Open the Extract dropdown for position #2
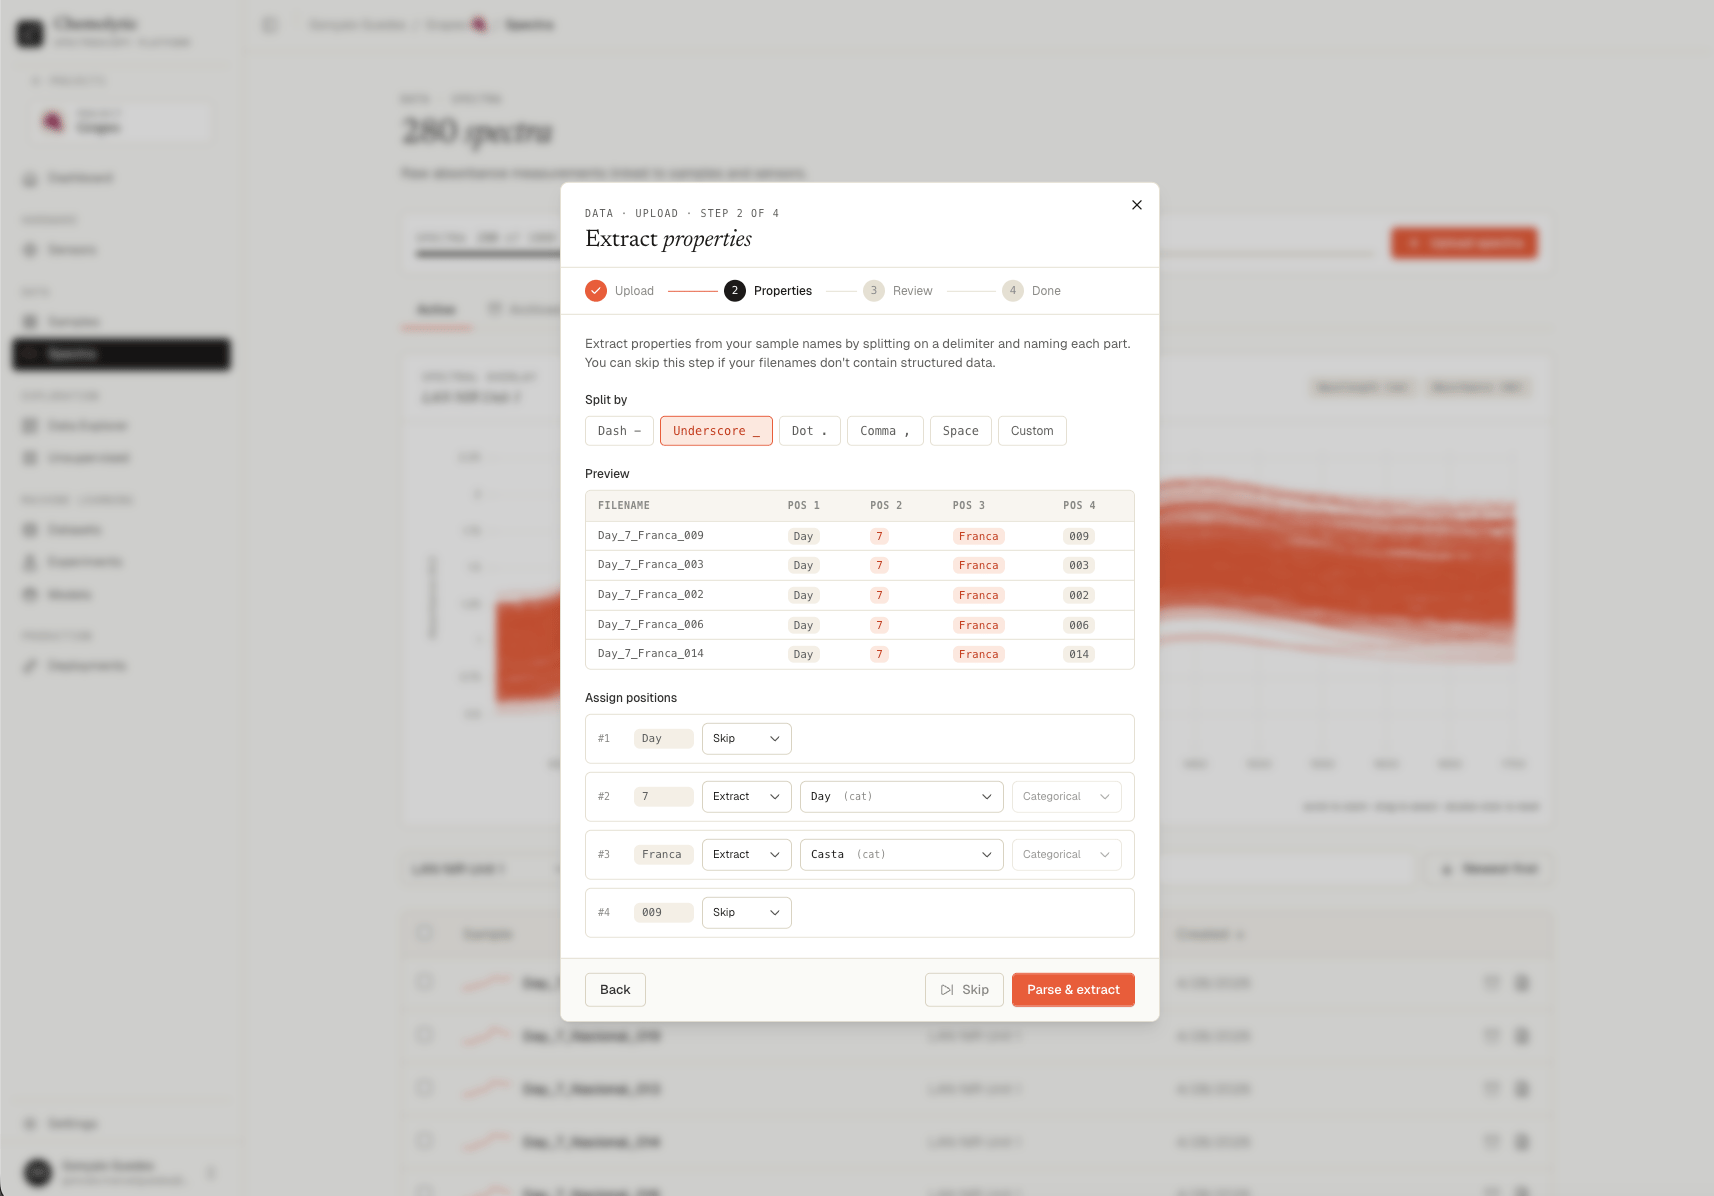Screen dimensions: 1714x1196 click(747, 797)
